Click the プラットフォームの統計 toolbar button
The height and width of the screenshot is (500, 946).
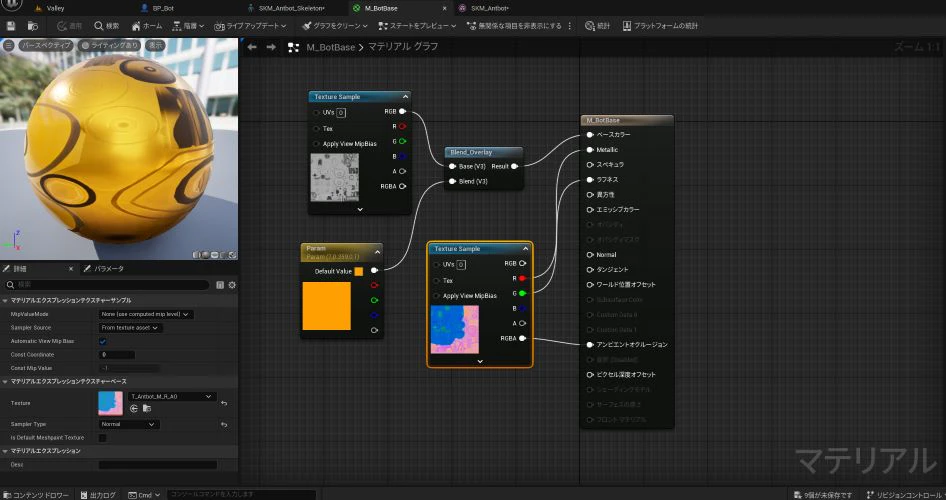(660, 26)
